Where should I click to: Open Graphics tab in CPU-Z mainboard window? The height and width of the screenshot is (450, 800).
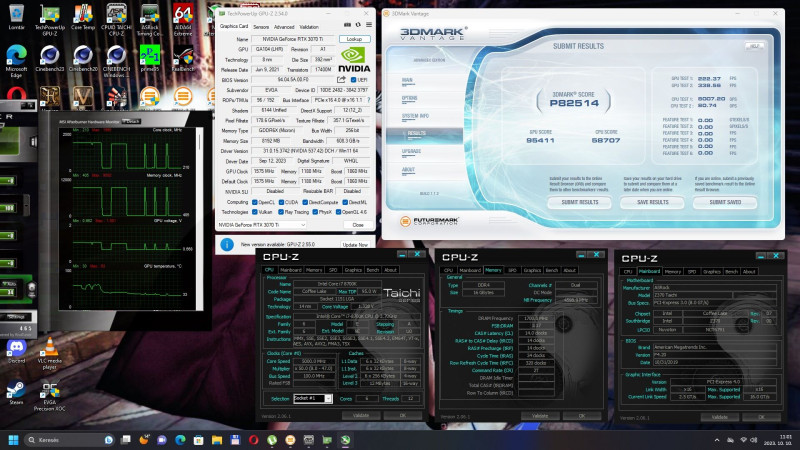(712, 271)
